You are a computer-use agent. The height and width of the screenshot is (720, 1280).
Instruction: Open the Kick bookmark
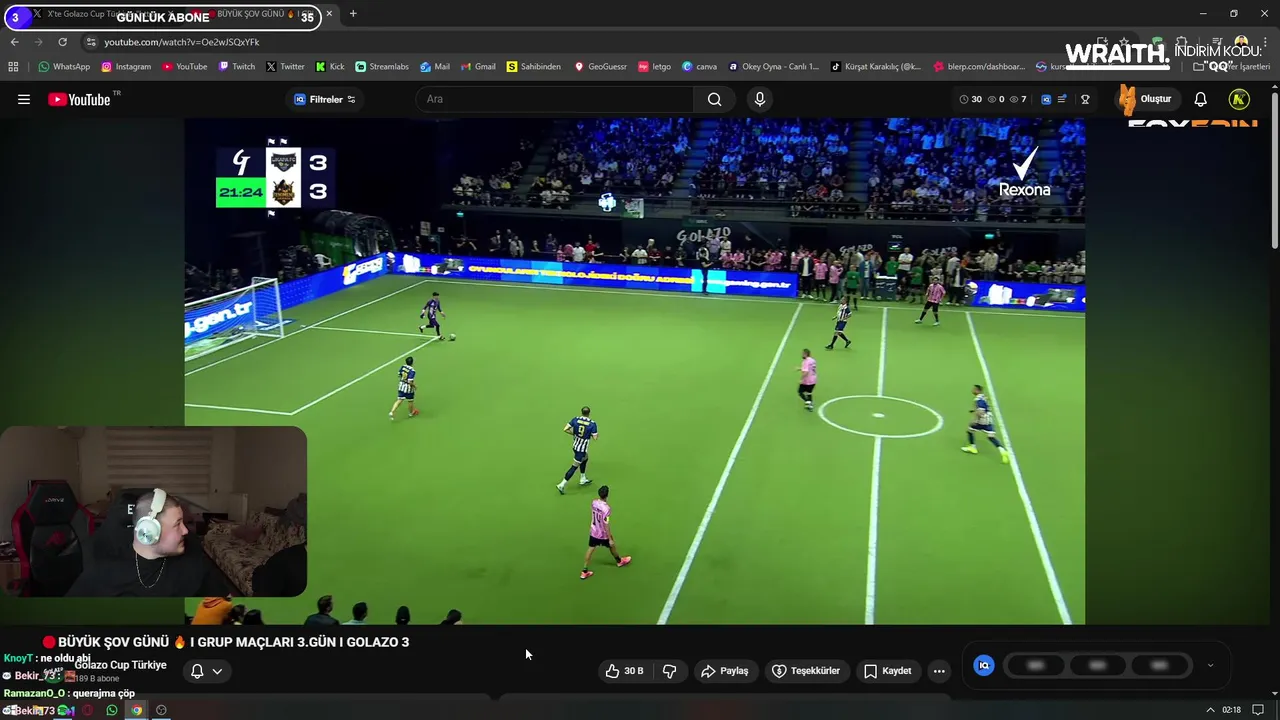tap(330, 67)
